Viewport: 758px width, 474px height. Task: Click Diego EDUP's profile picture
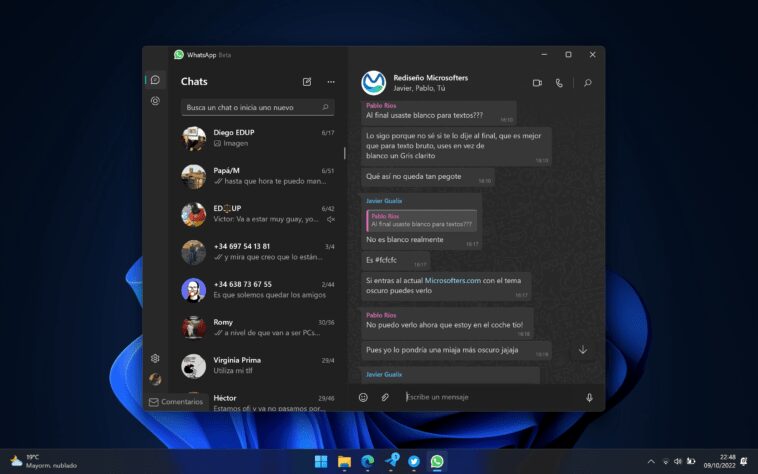(x=193, y=138)
